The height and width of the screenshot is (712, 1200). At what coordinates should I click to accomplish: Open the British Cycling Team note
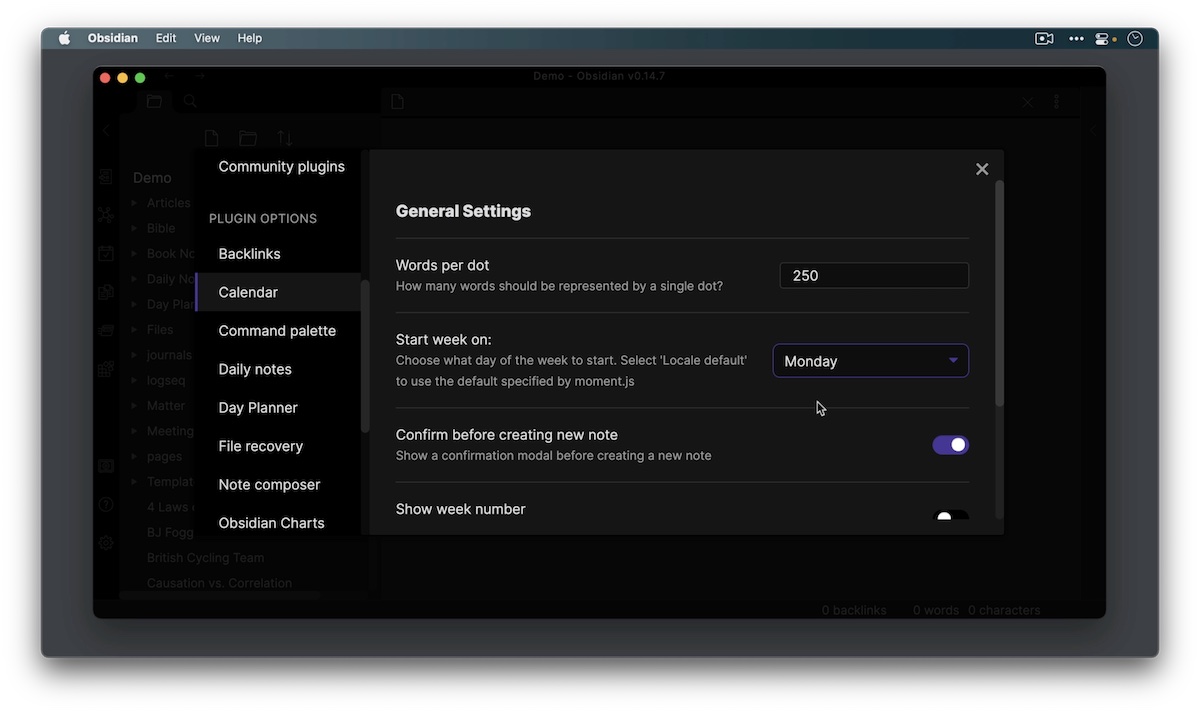point(205,557)
